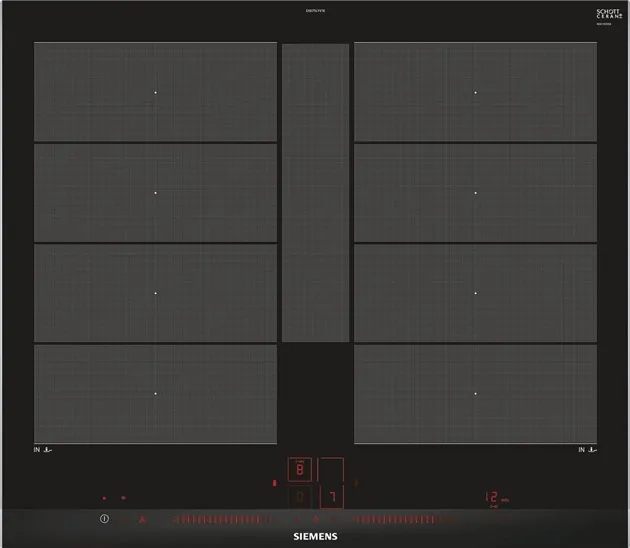The height and width of the screenshot is (548, 630).
Task: Tap the right IN induction symbol
Action: pyautogui.click(x=587, y=451)
